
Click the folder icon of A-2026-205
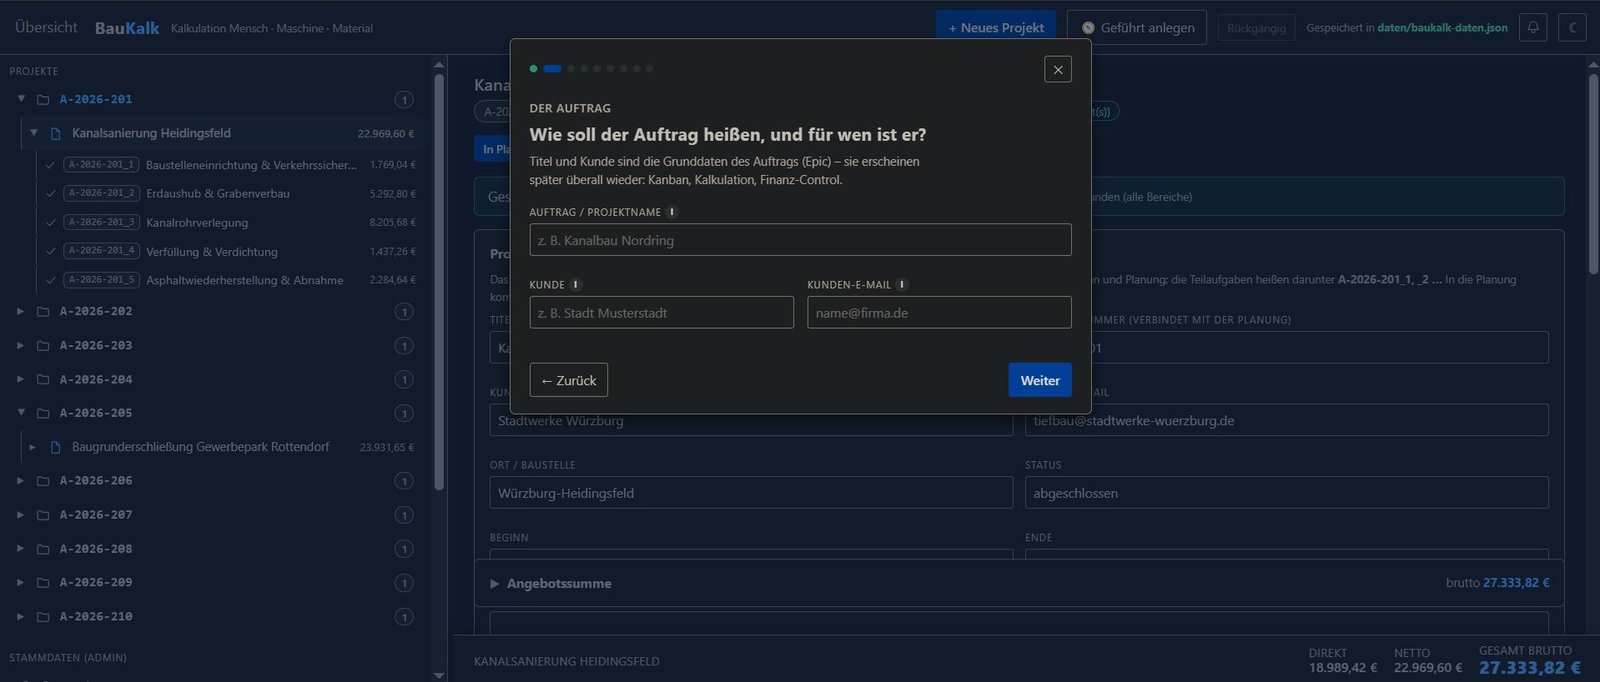tap(43, 413)
